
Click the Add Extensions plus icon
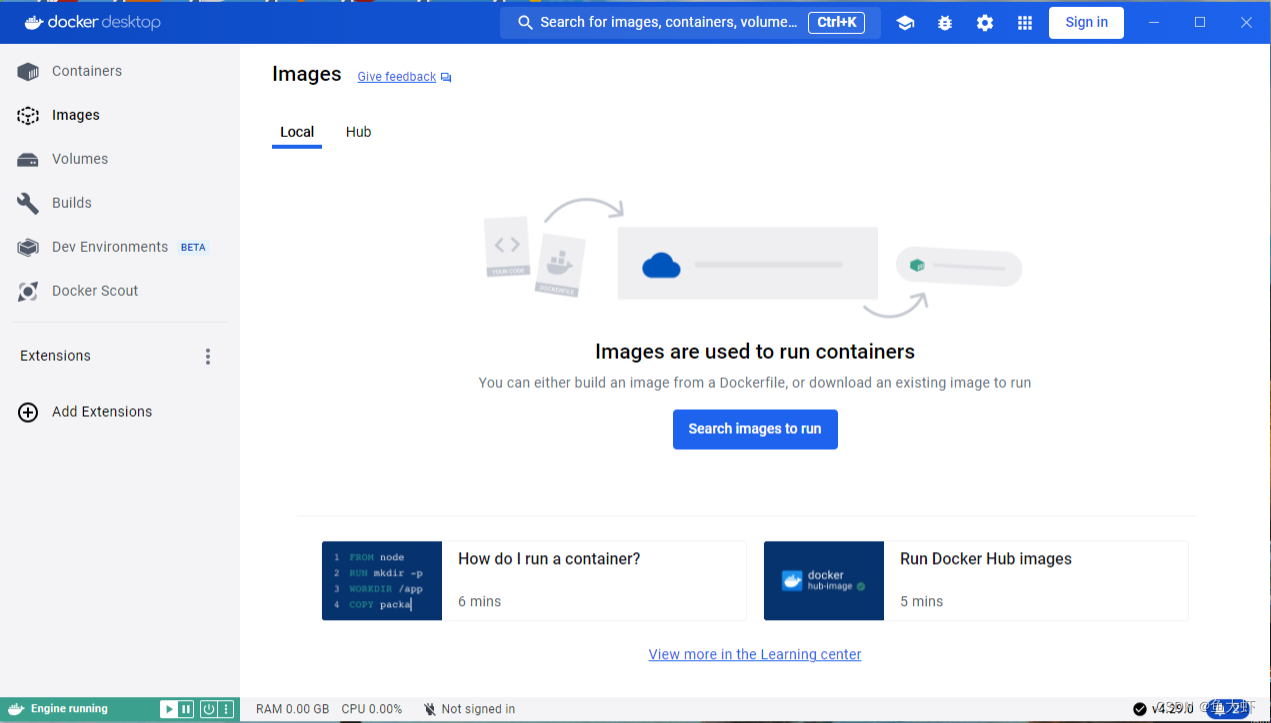click(x=28, y=412)
